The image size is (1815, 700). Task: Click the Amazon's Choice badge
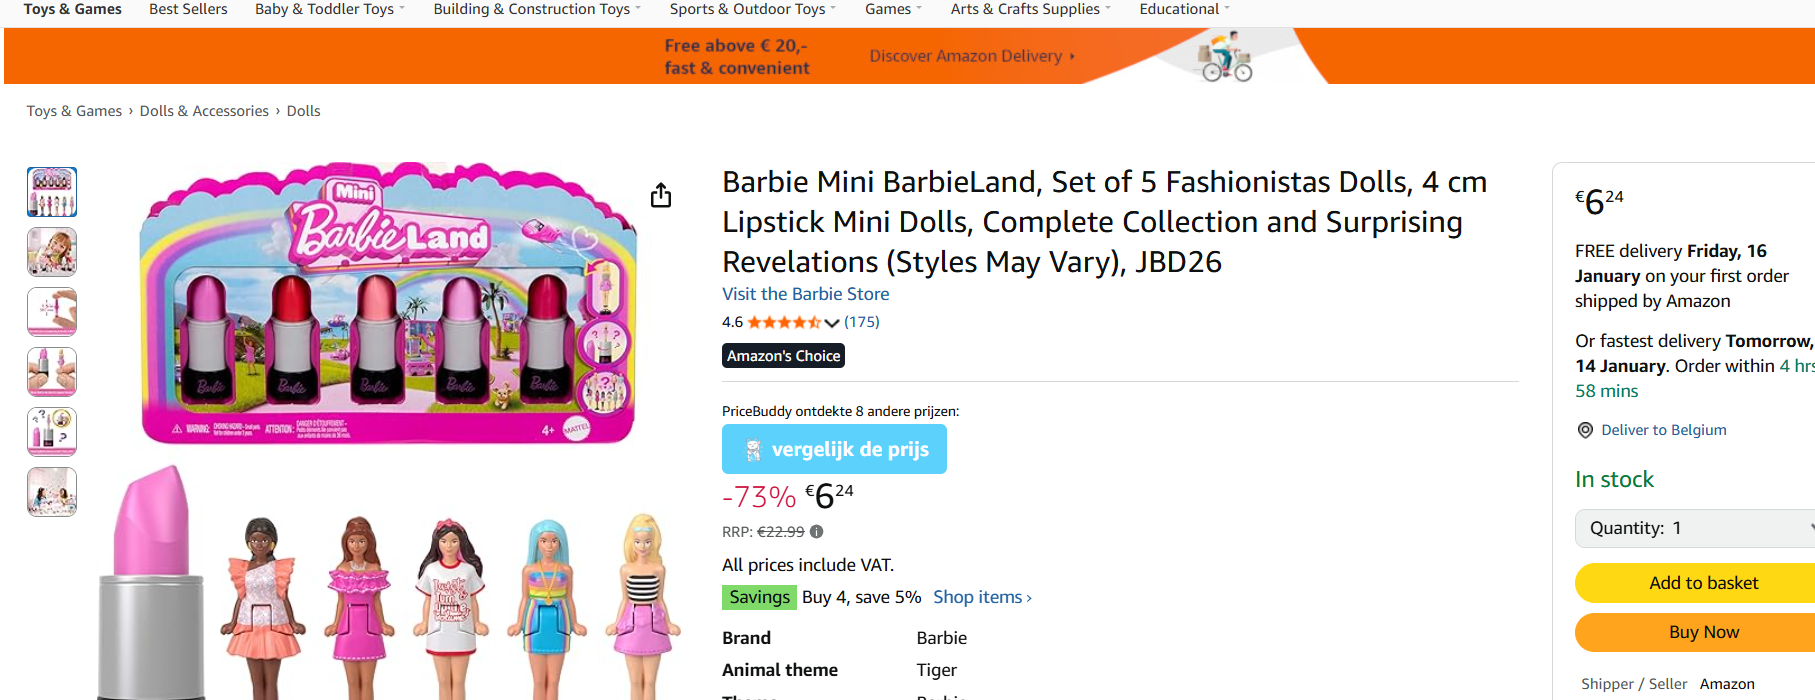click(x=783, y=355)
